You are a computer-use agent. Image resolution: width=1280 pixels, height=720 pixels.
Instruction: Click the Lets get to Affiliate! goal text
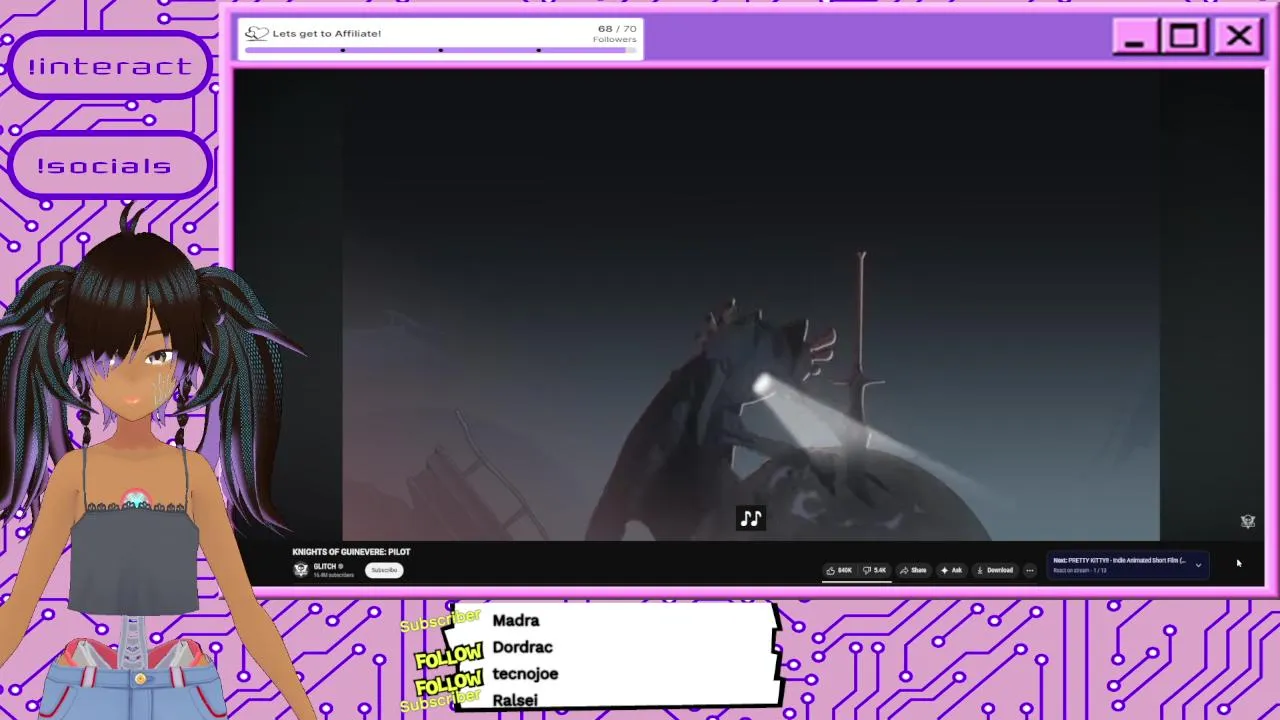pyautogui.click(x=327, y=33)
